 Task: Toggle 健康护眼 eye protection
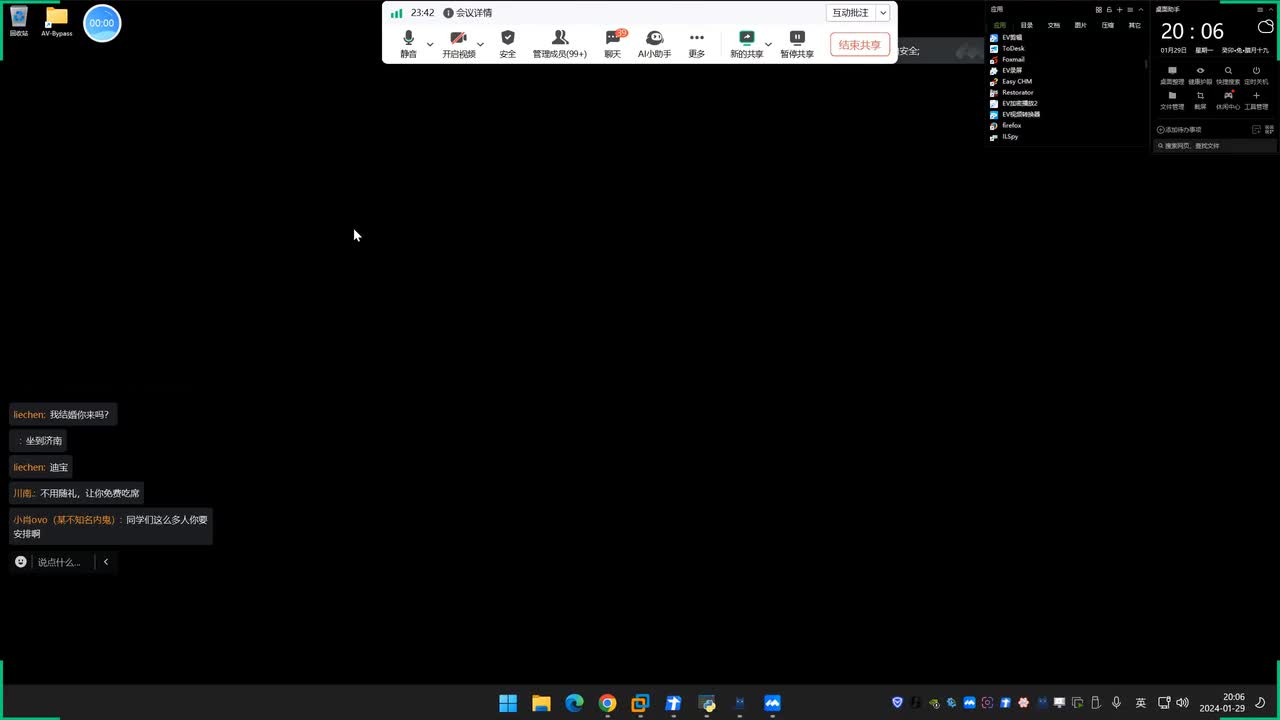click(1200, 75)
